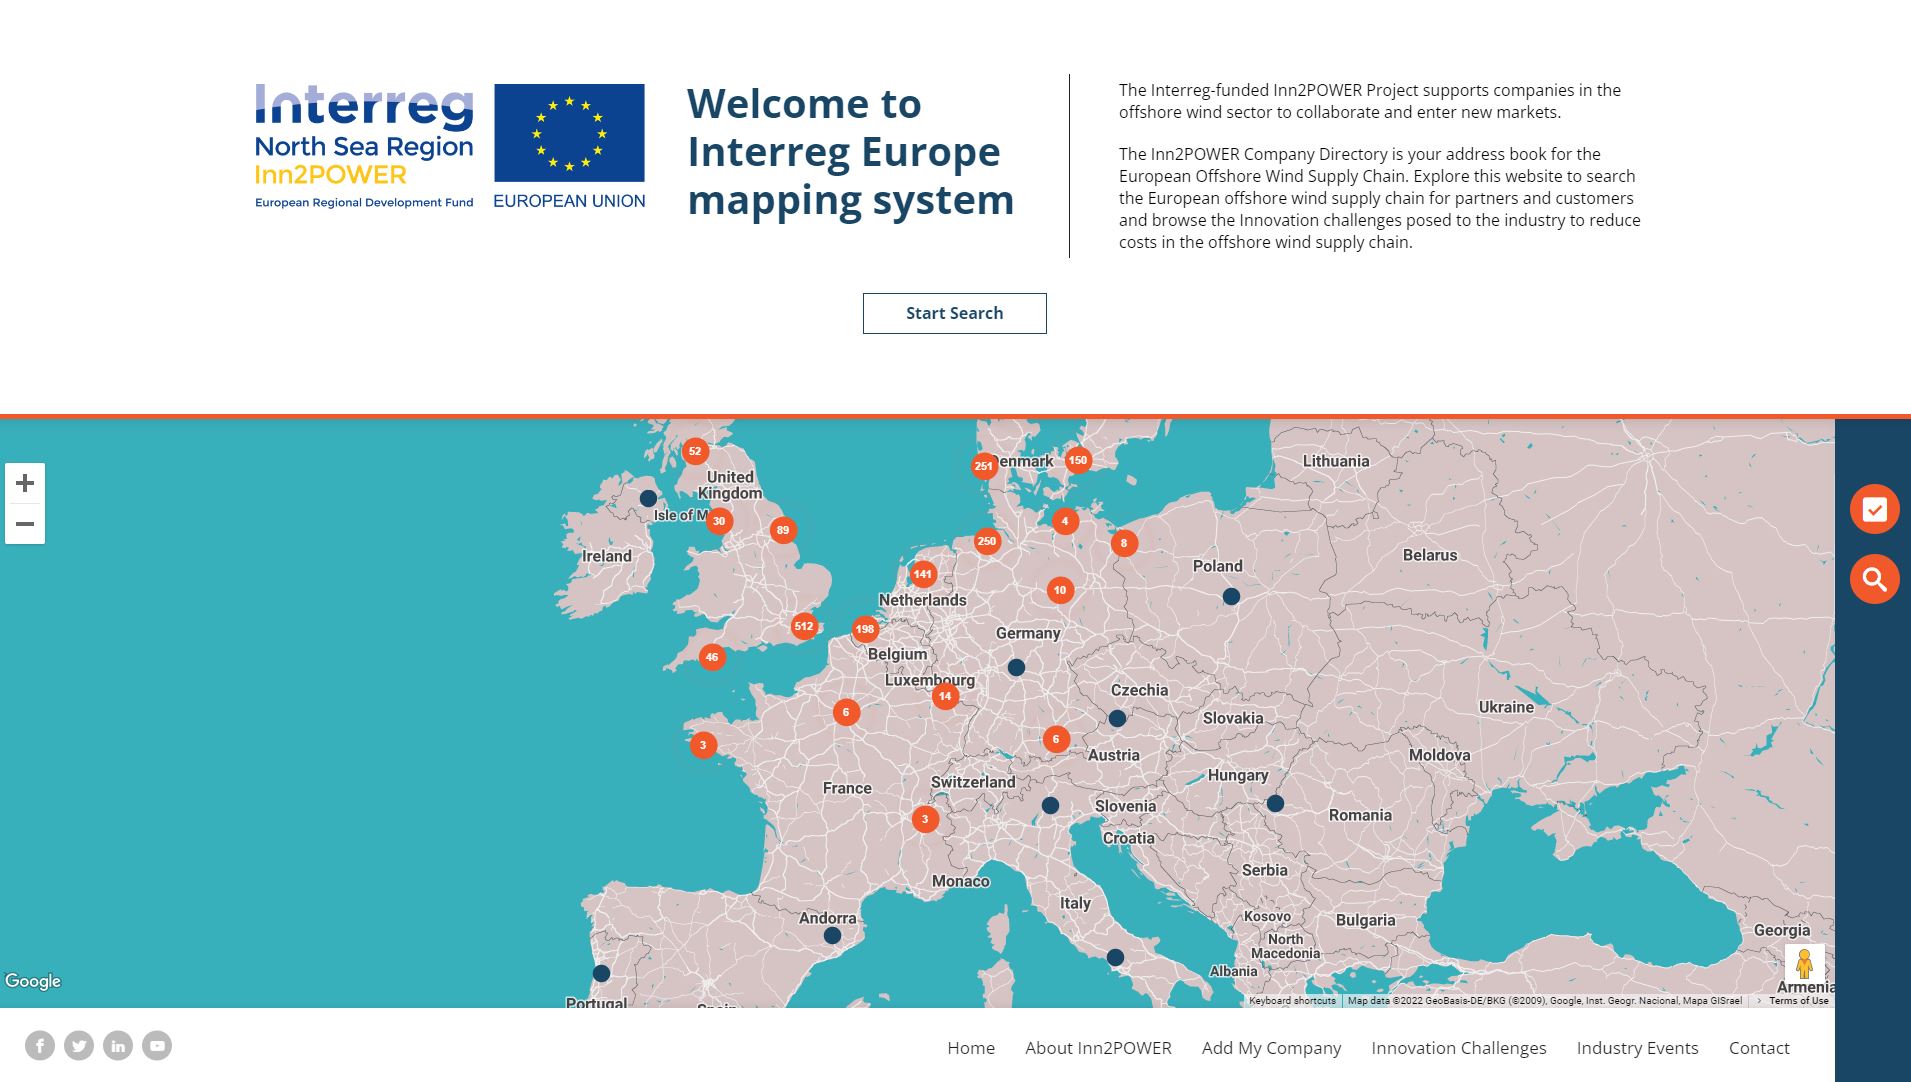Image resolution: width=1911 pixels, height=1082 pixels.
Task: Select the dark blue marker in Northern Ireland
Action: [x=648, y=498]
